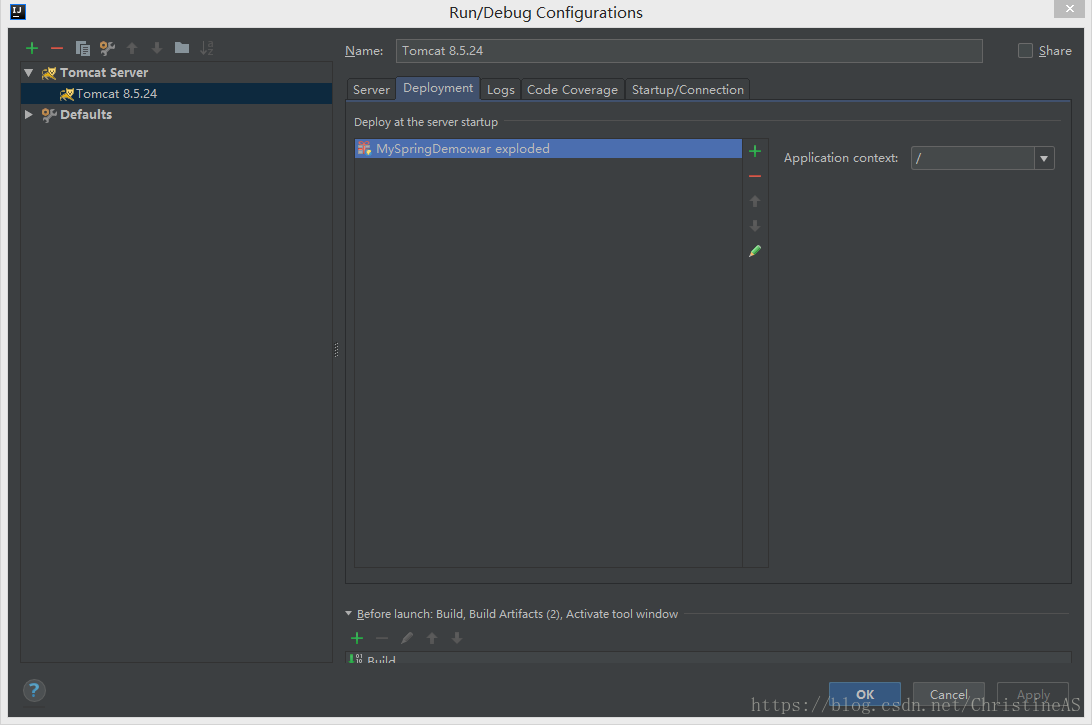The height and width of the screenshot is (725, 1092).
Task: Add new configuration with green plus
Action: (x=31, y=48)
